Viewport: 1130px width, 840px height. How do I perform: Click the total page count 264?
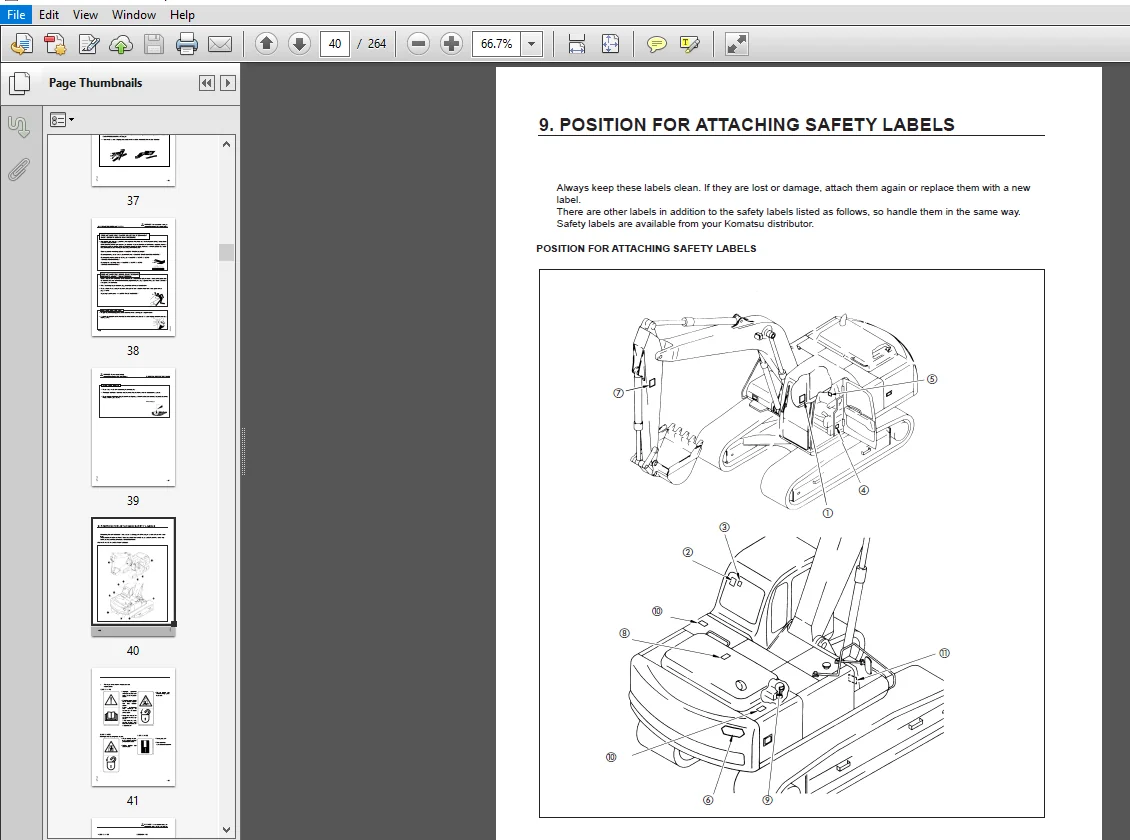[377, 44]
